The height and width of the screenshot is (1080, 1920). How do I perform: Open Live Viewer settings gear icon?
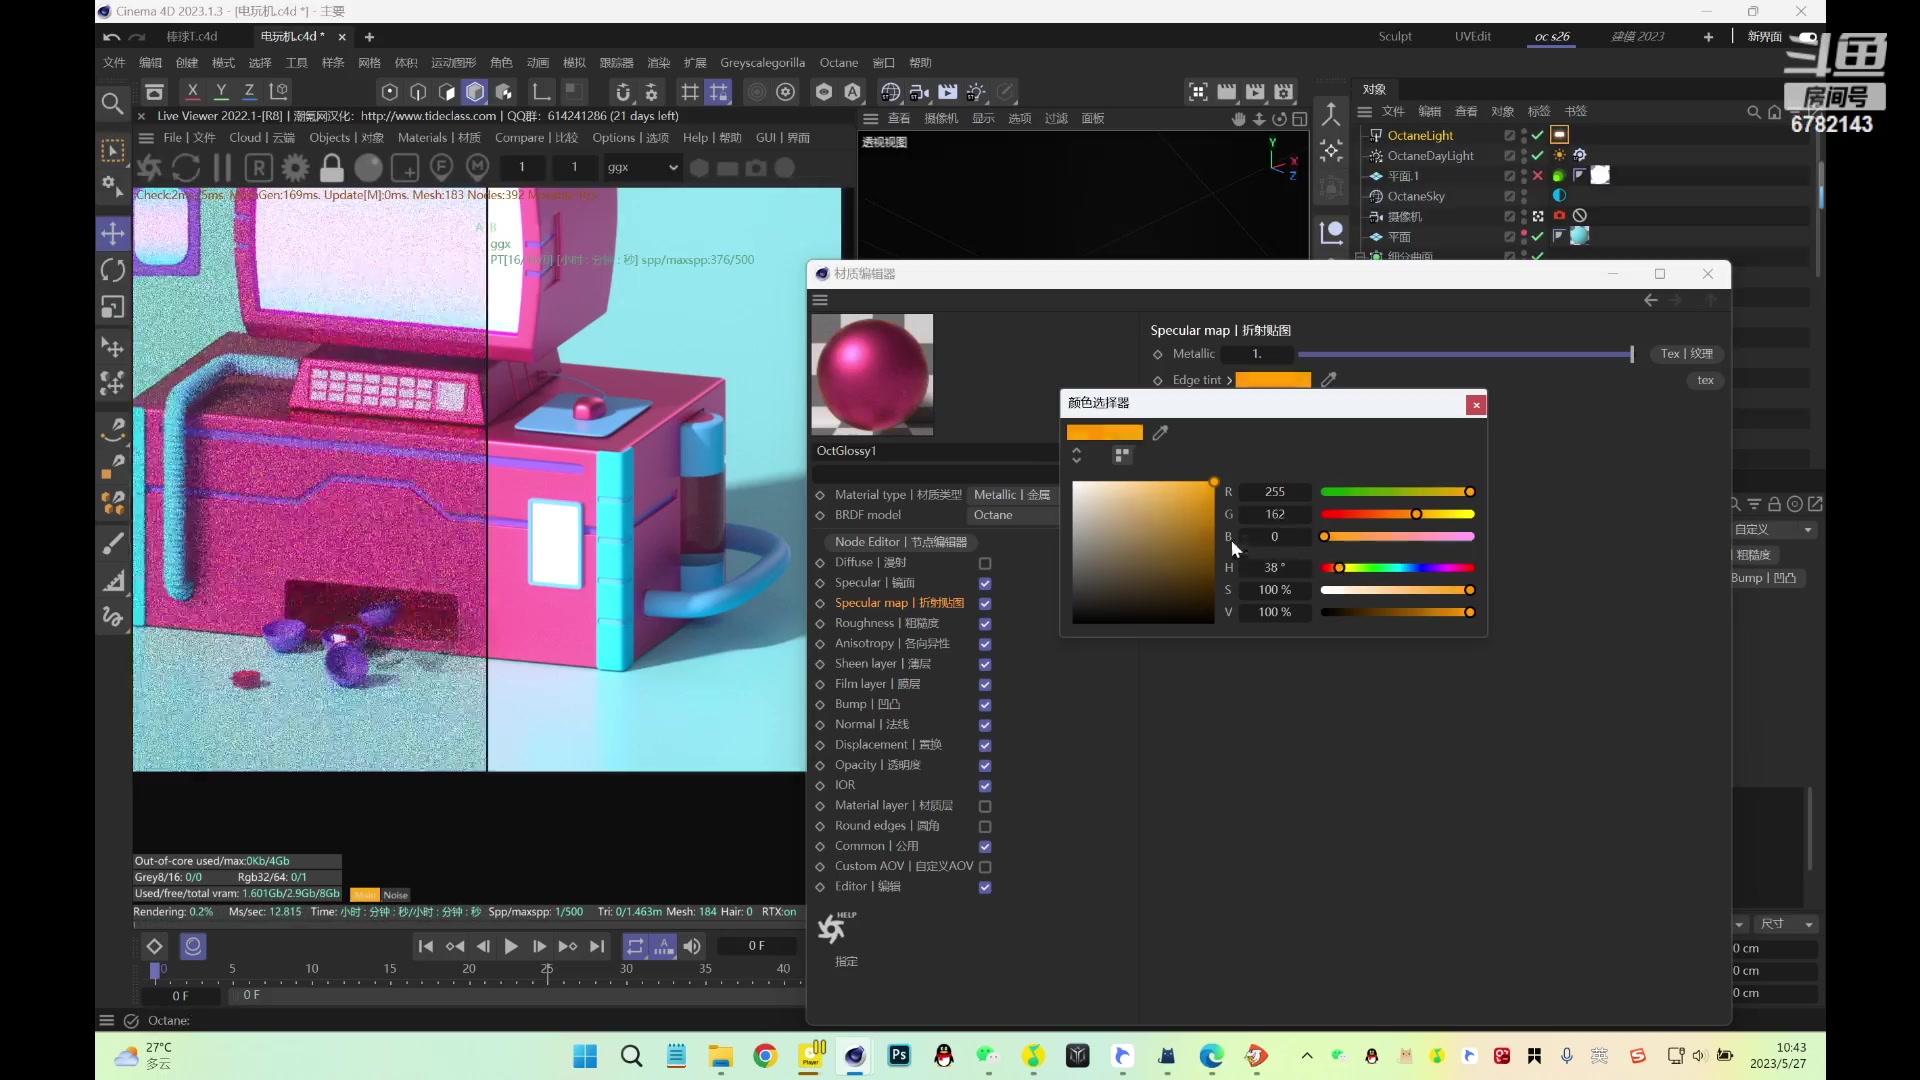295,167
